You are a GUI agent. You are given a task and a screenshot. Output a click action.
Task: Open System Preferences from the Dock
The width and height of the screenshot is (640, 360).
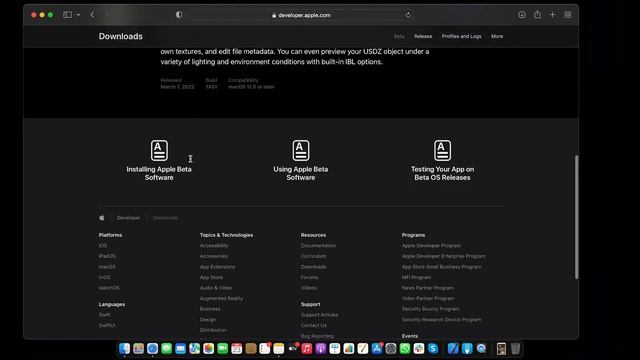pyautogui.click(x=391, y=349)
